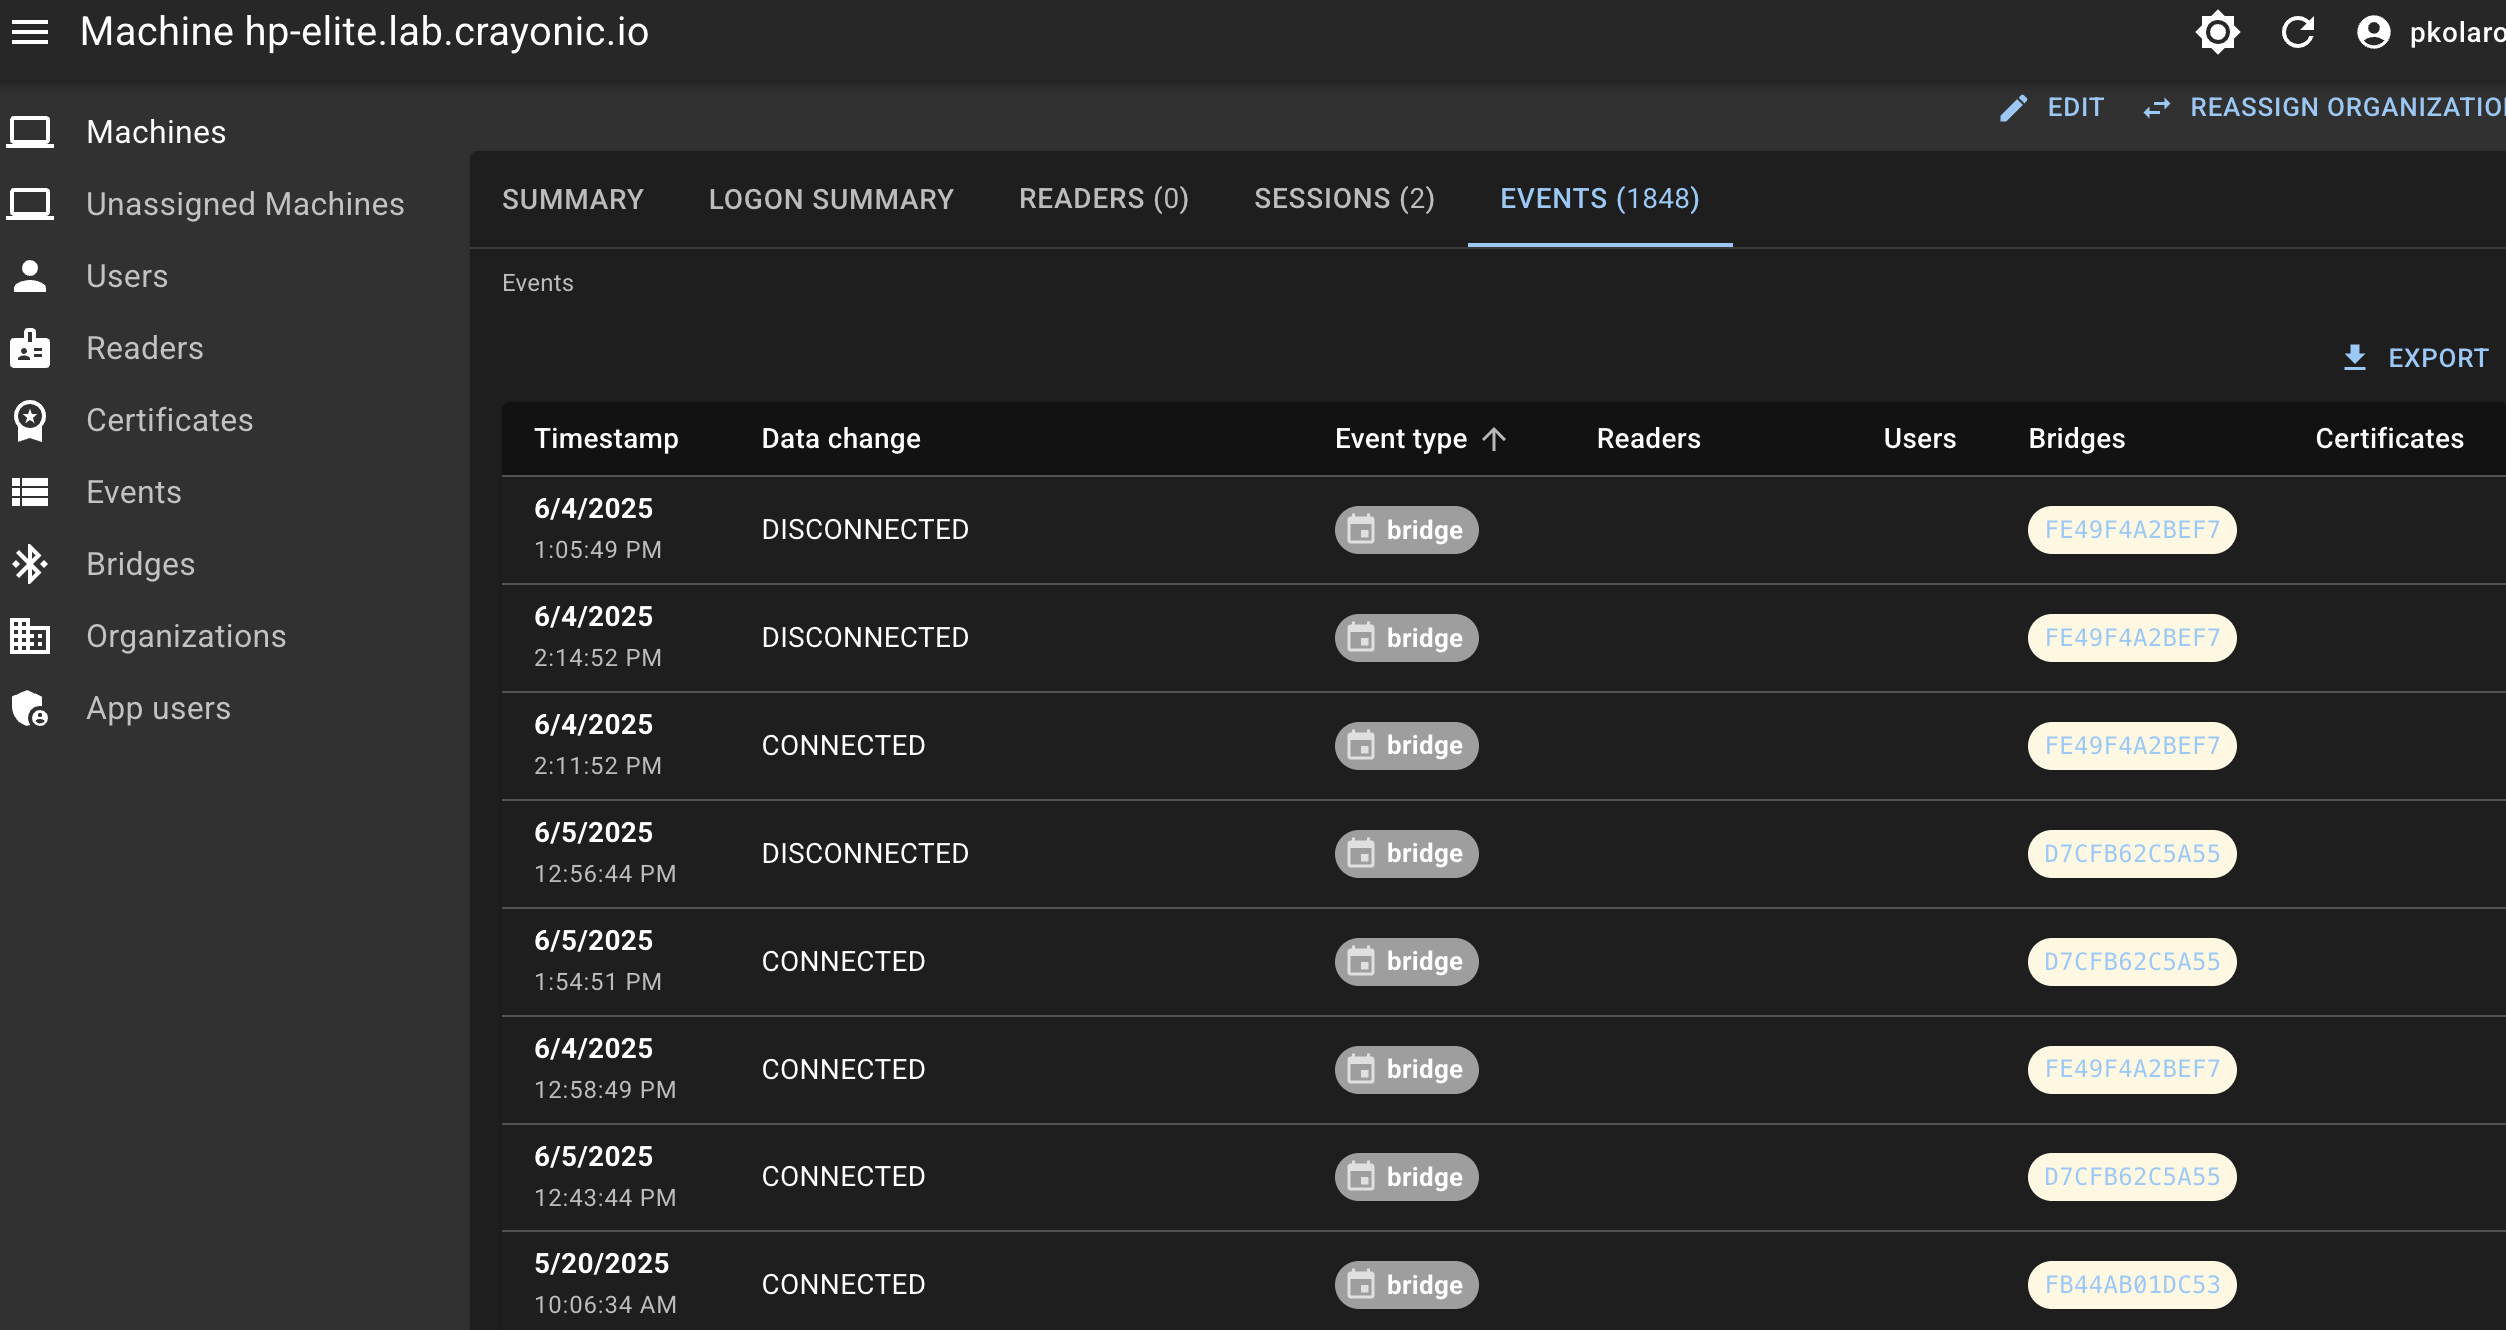
Task: Click the pkolaro username text
Action: [x=2456, y=33]
